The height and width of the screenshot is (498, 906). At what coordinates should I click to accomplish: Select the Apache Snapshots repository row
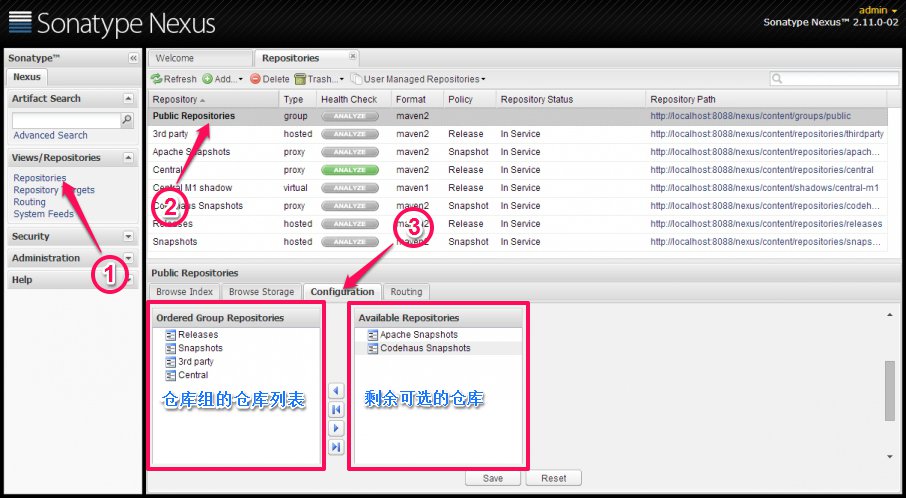tap(518, 152)
